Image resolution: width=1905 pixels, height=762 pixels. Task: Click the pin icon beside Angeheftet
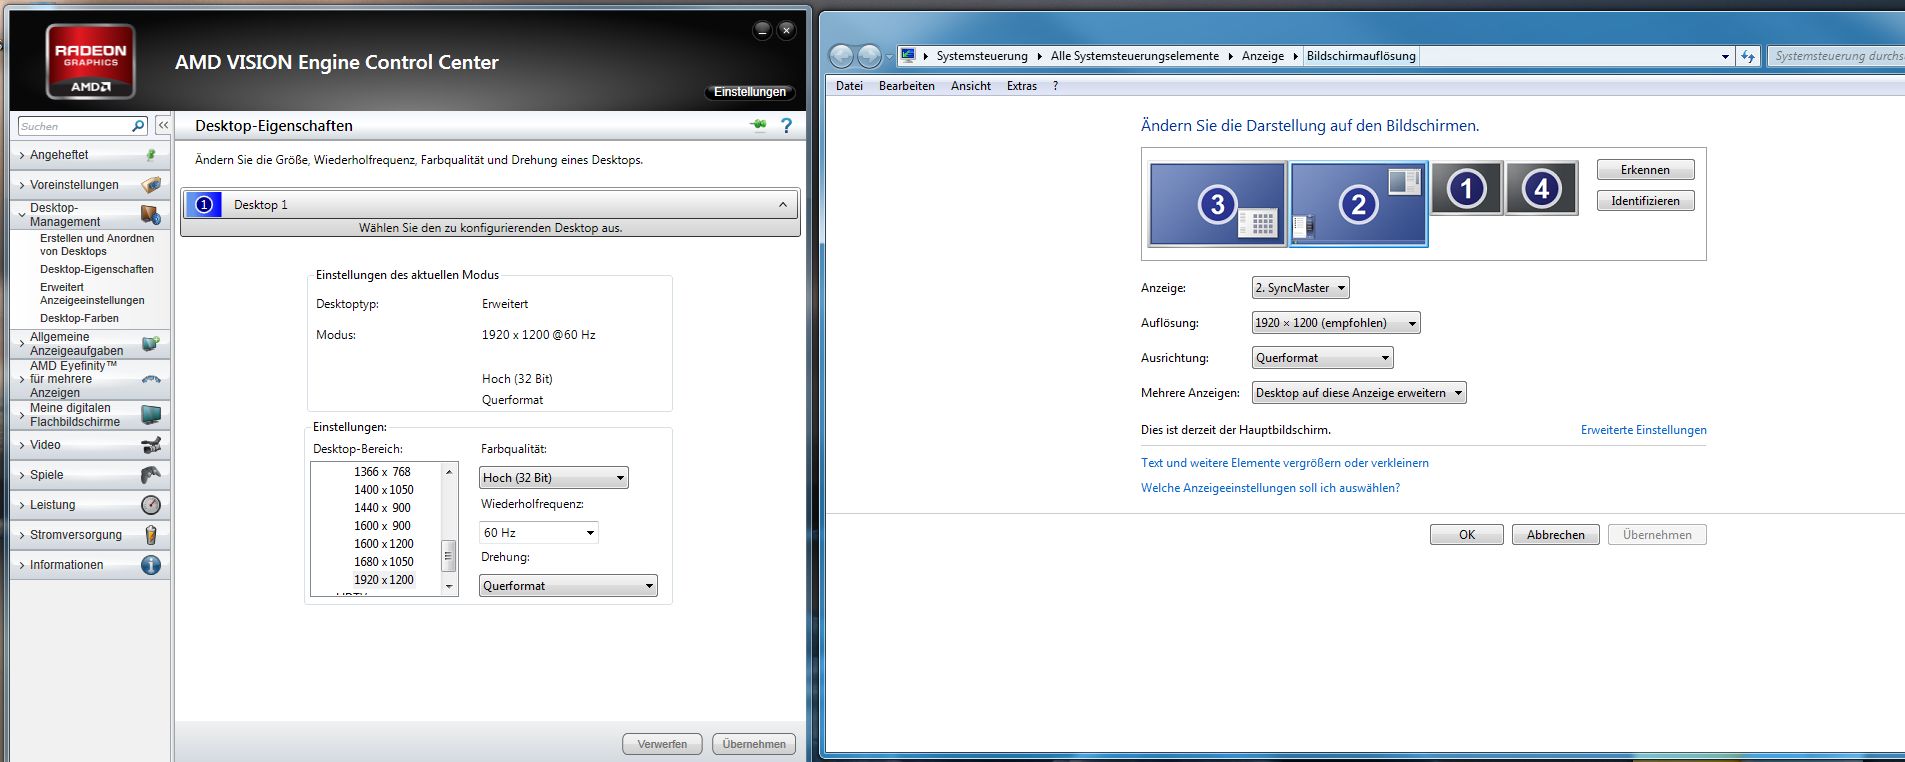(151, 155)
